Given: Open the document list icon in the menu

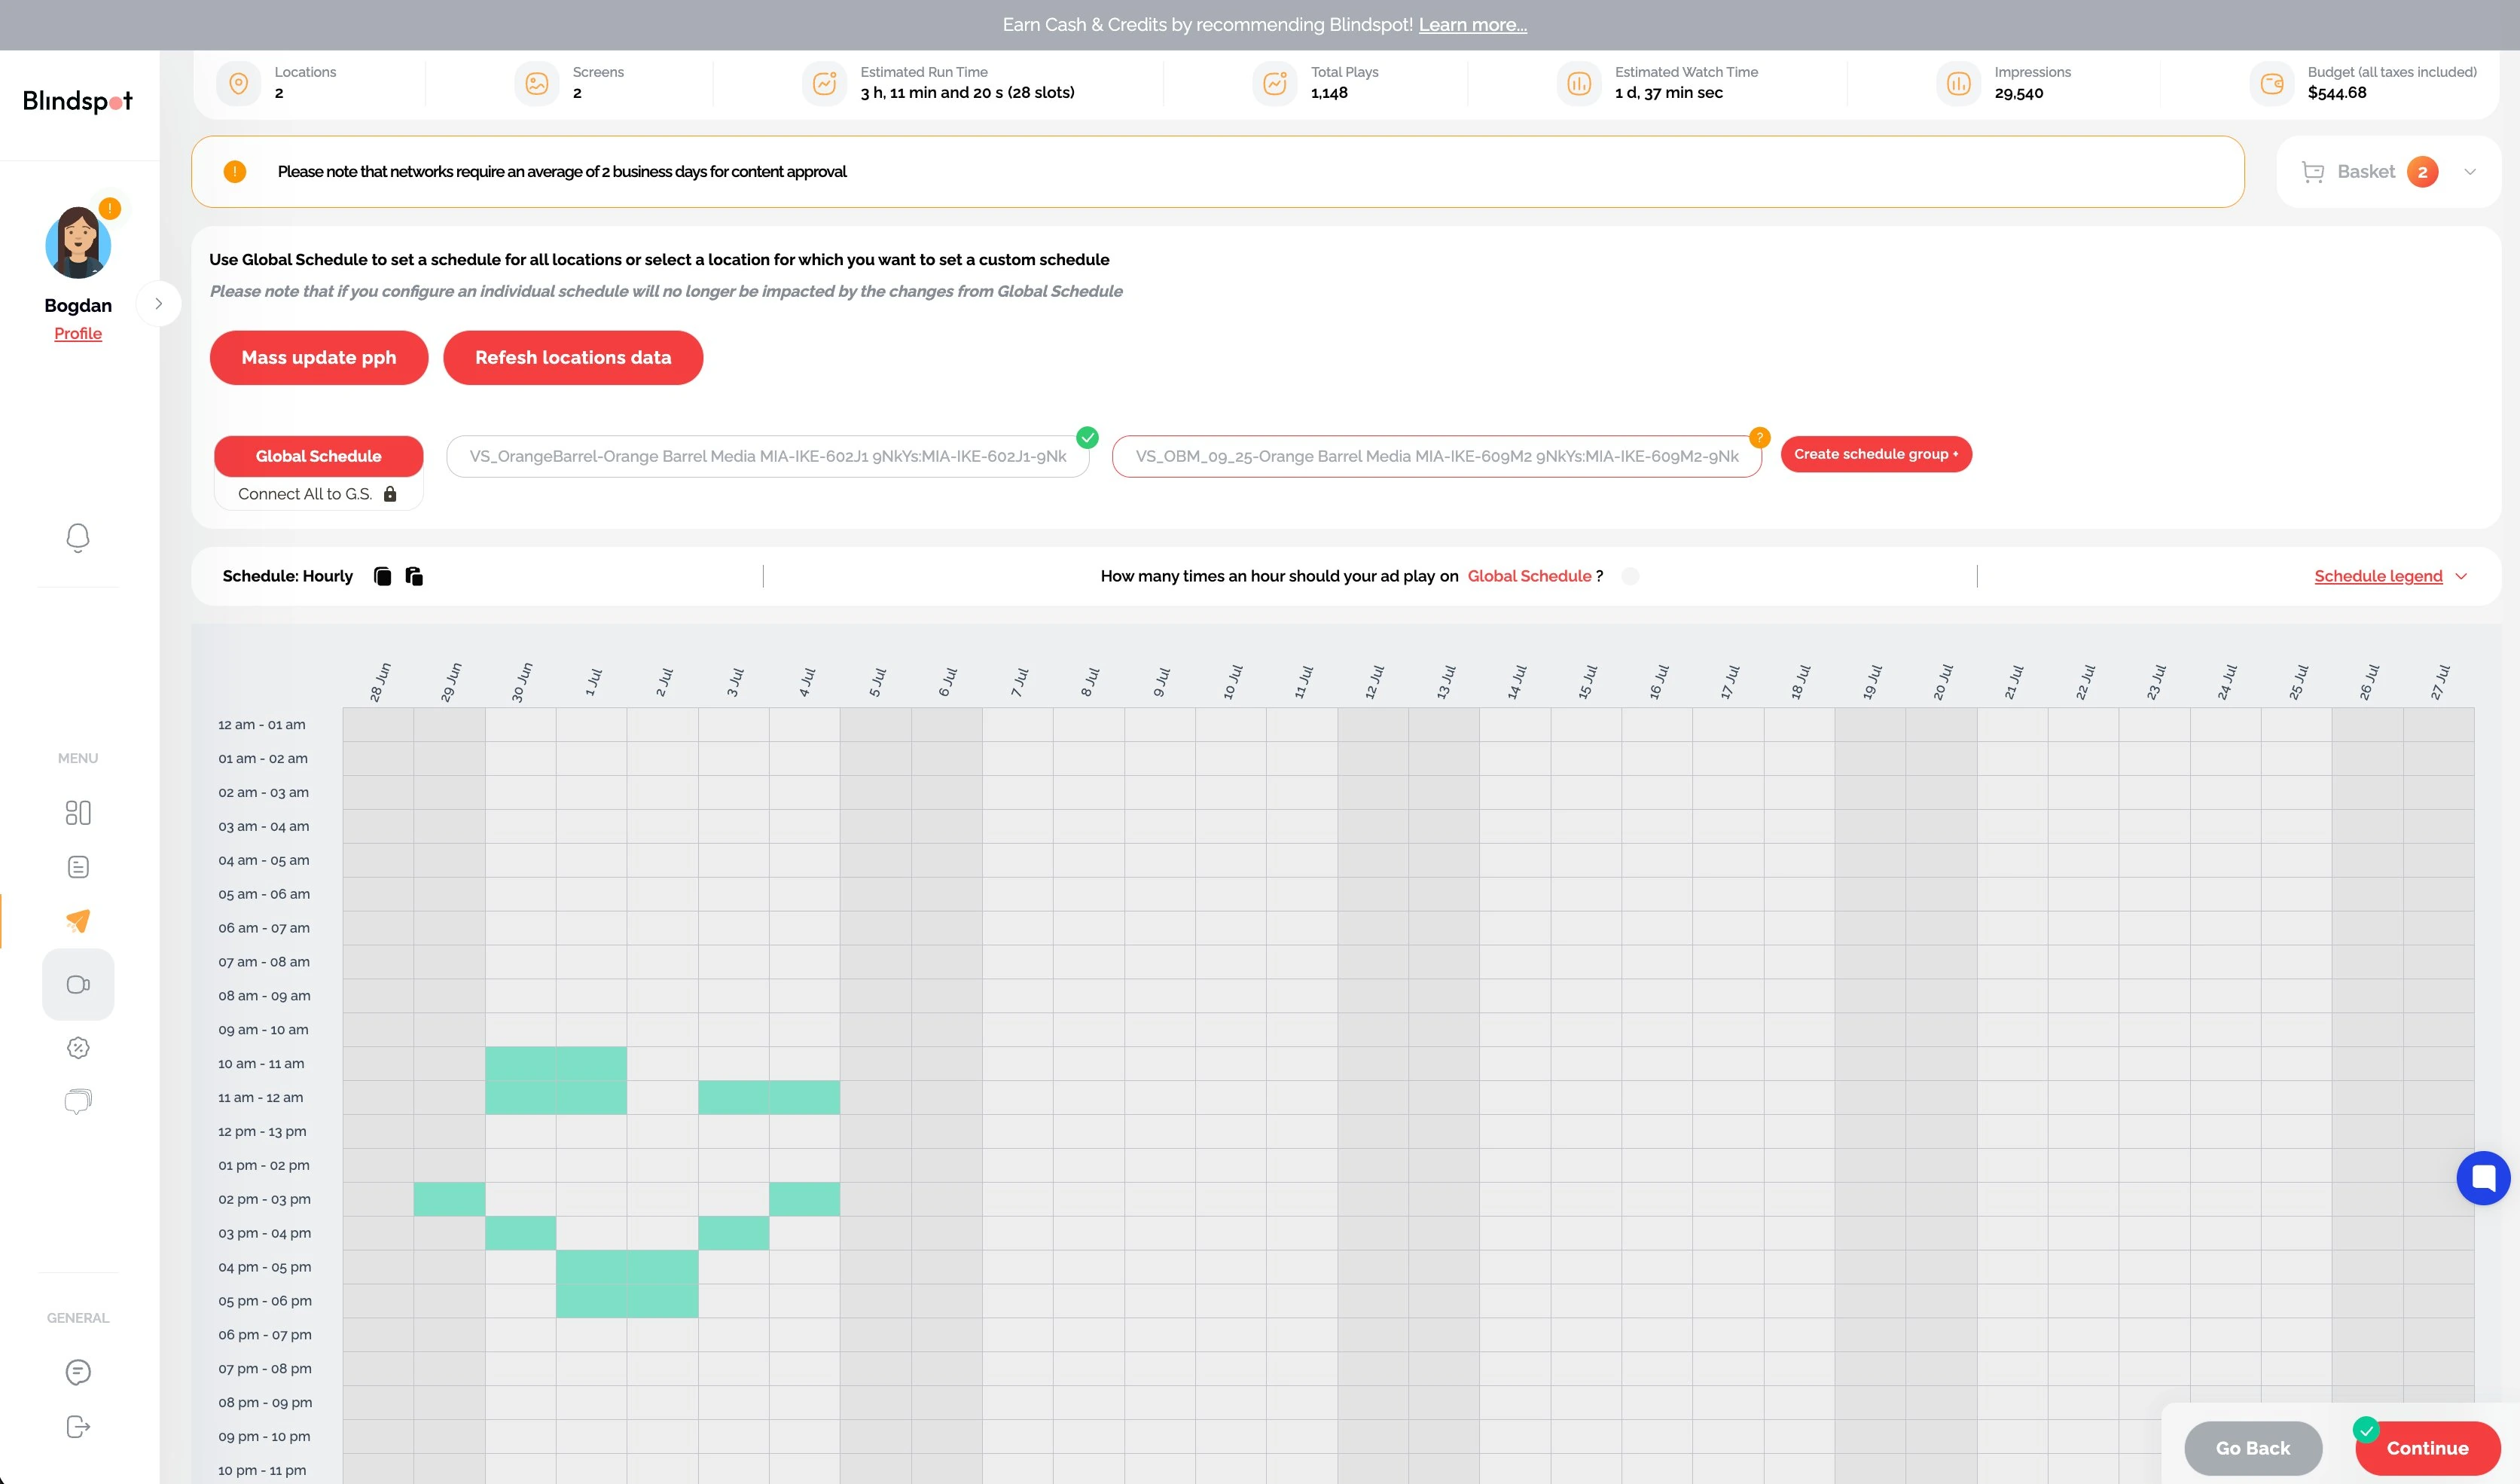Looking at the screenshot, I should click(78, 867).
